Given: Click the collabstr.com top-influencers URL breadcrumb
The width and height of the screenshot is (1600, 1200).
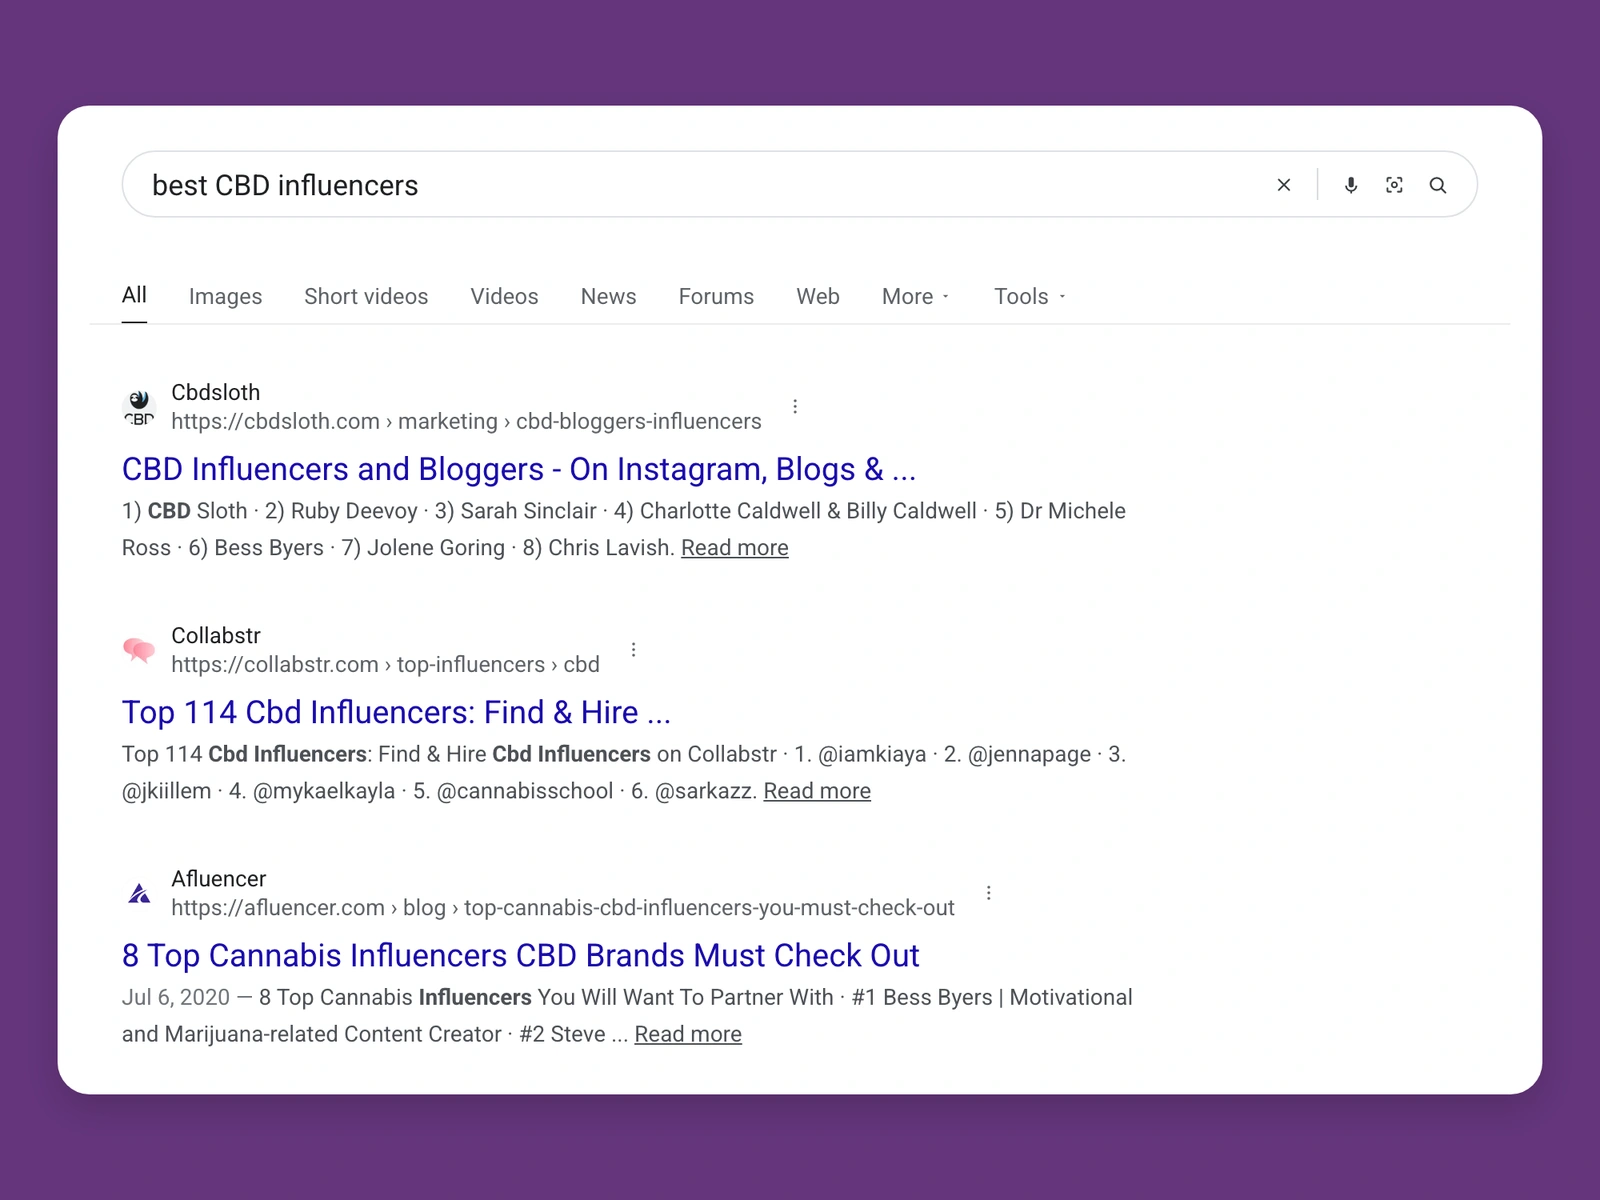Looking at the screenshot, I should pyautogui.click(x=385, y=664).
